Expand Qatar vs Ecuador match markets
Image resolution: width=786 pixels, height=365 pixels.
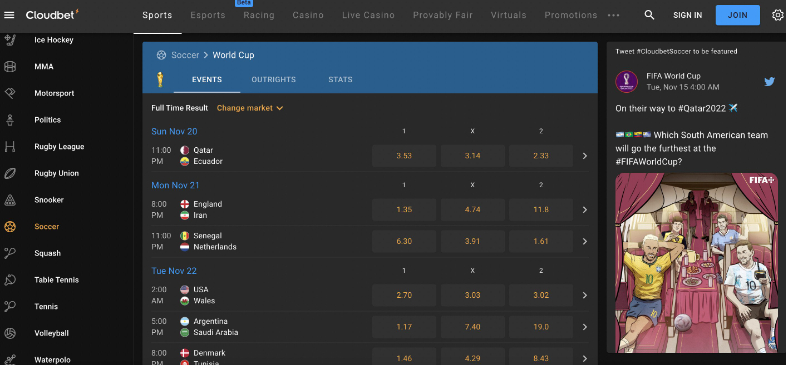click(x=584, y=156)
